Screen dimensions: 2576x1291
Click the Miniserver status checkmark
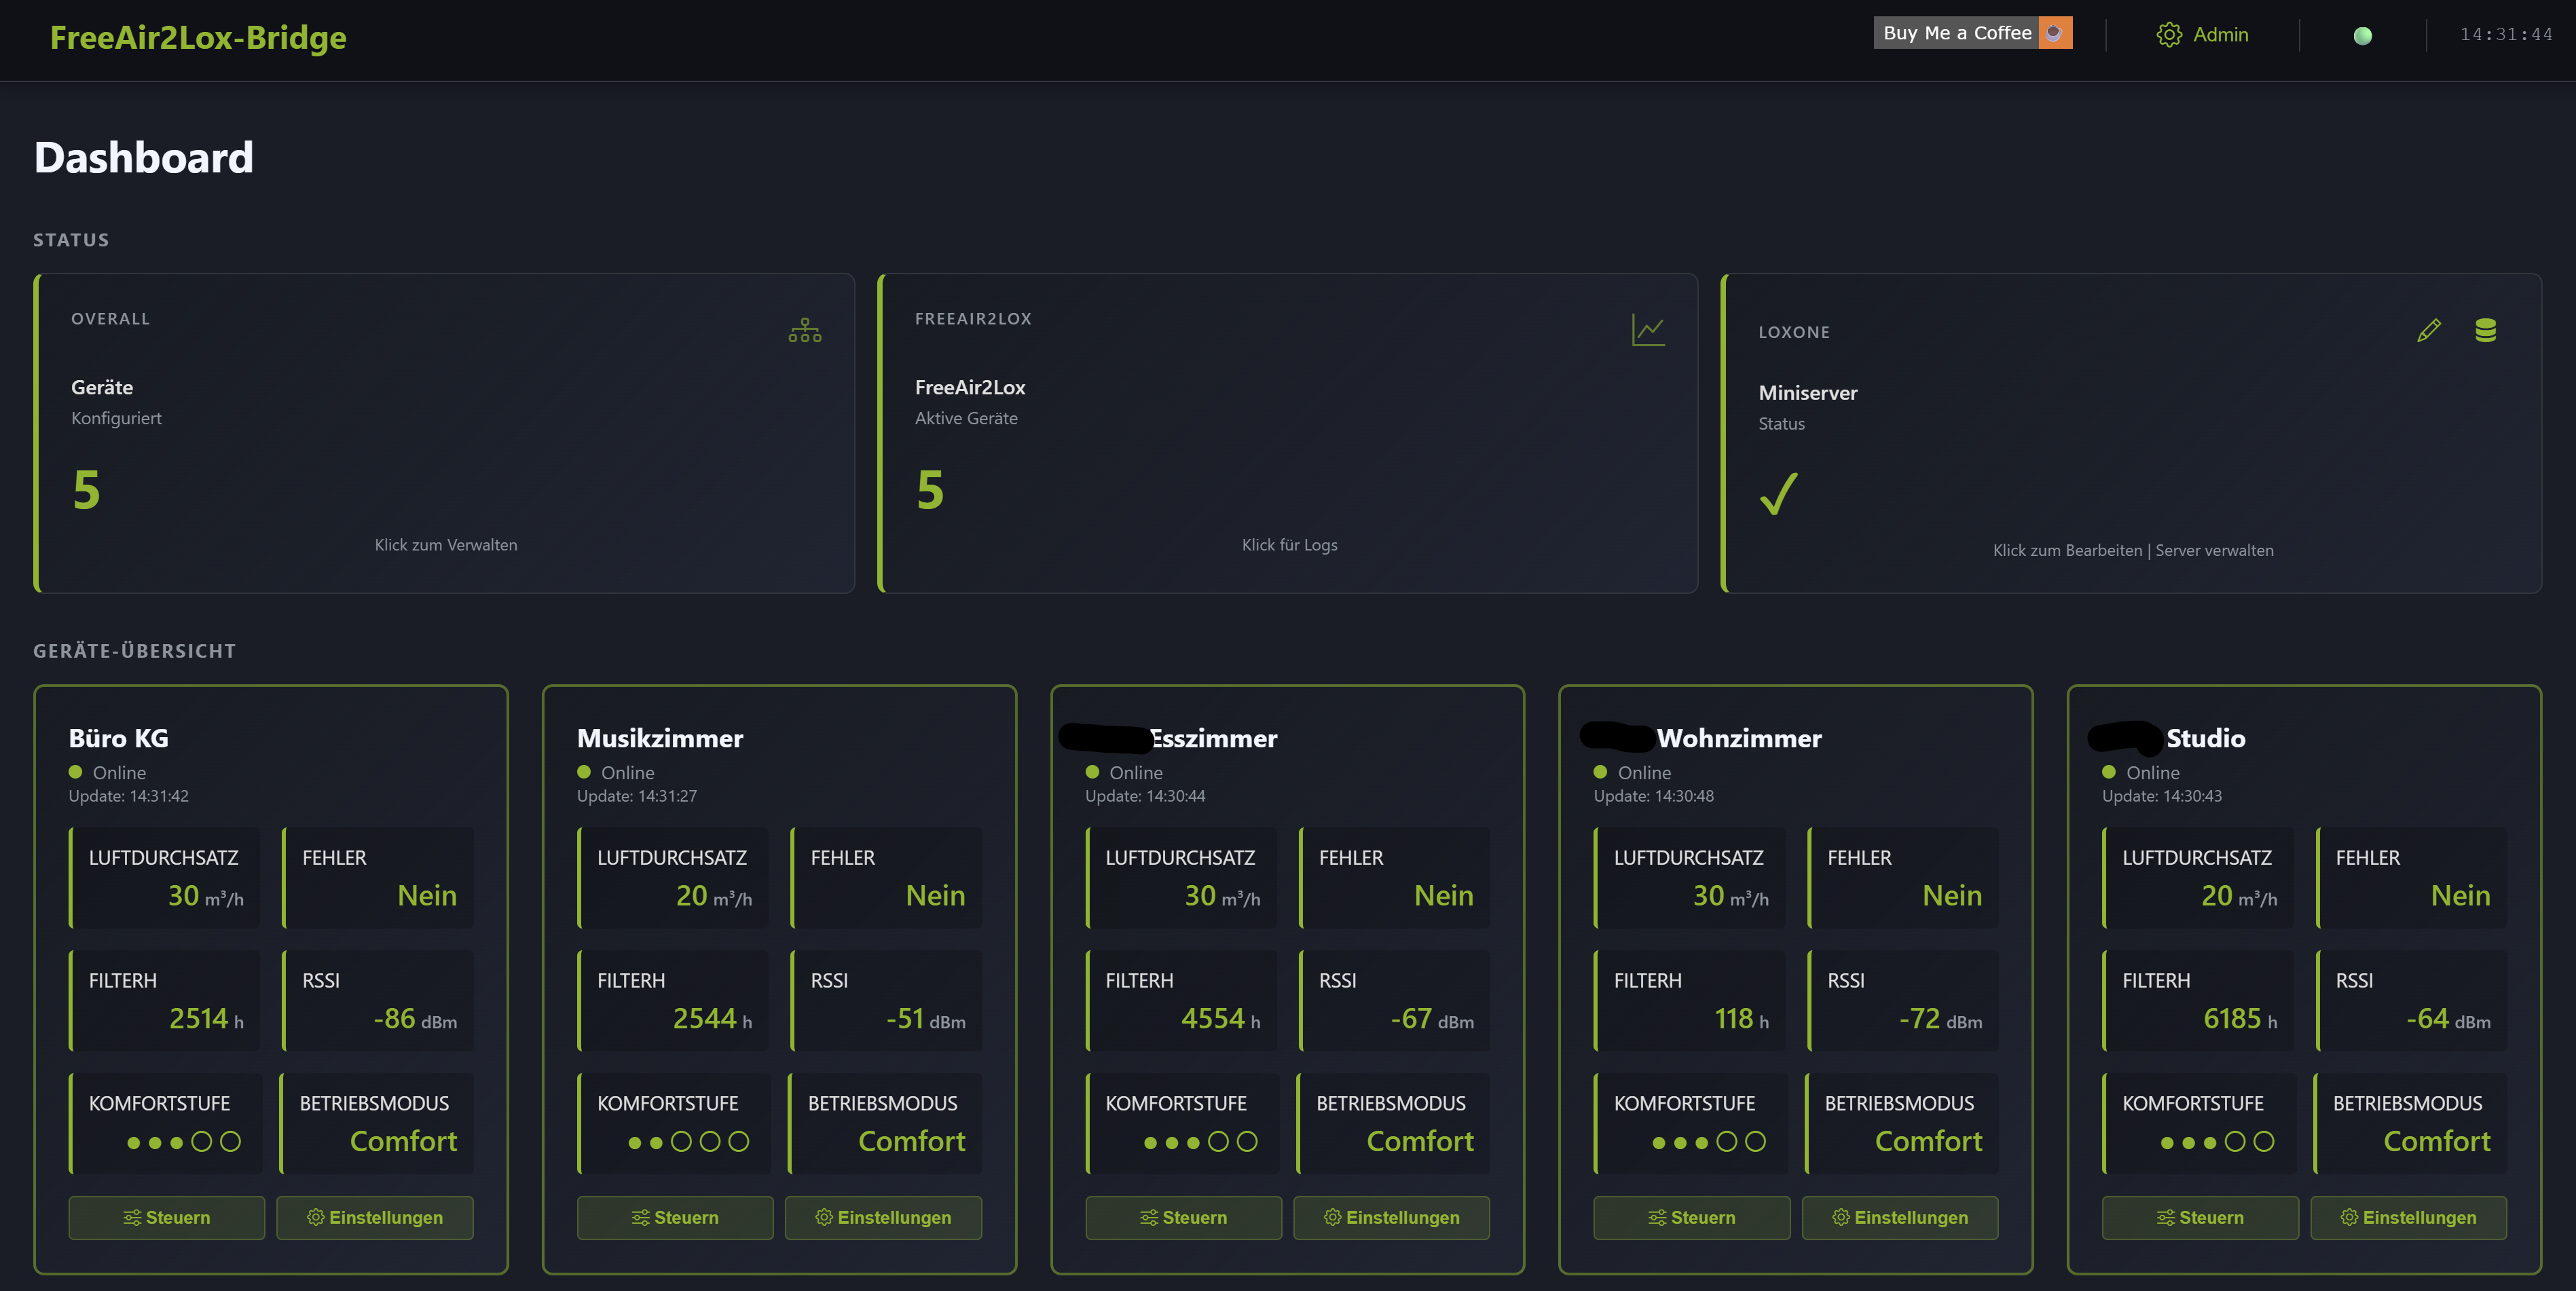pos(1779,493)
